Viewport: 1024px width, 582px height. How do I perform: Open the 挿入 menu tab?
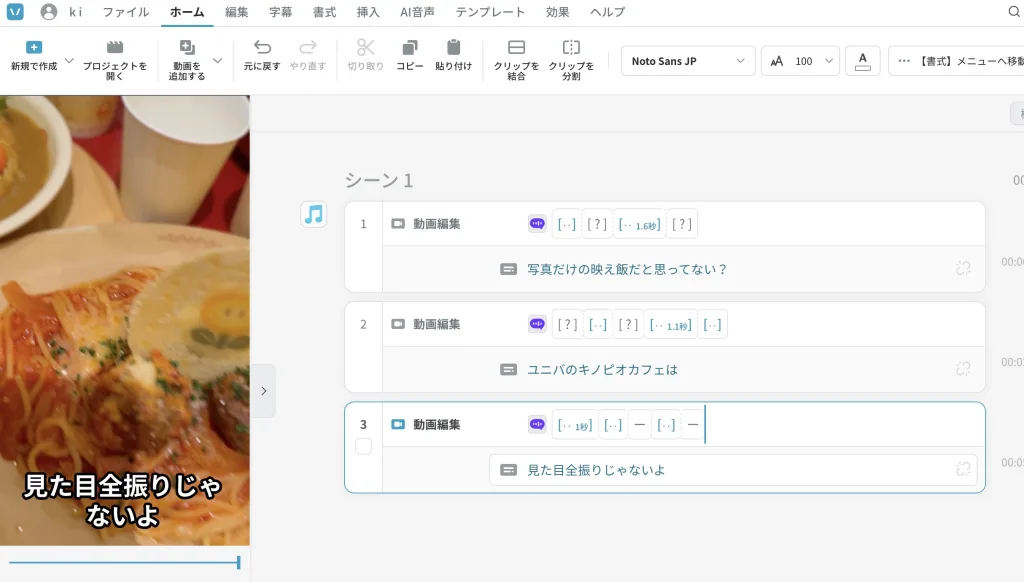click(368, 12)
